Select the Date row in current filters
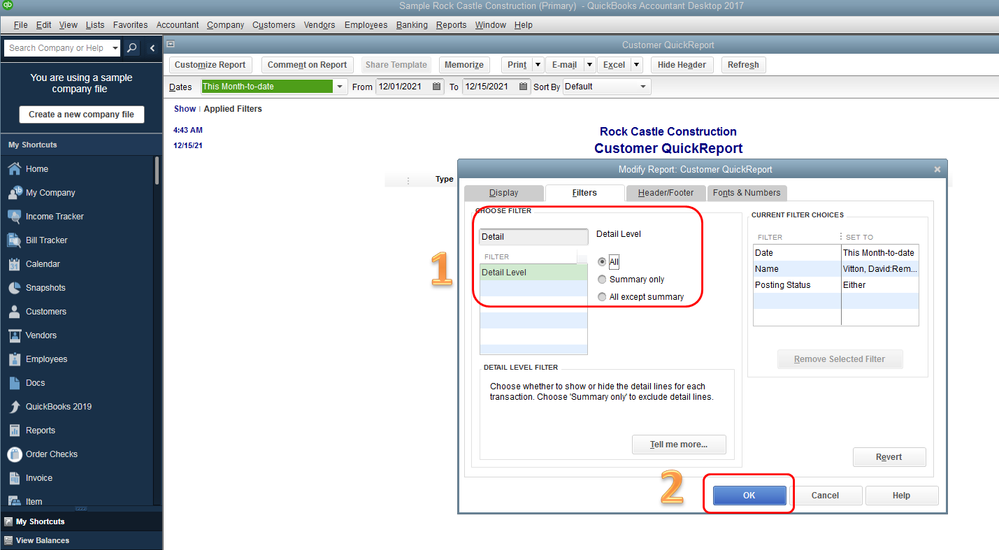This screenshot has width=999, height=550. 835,253
